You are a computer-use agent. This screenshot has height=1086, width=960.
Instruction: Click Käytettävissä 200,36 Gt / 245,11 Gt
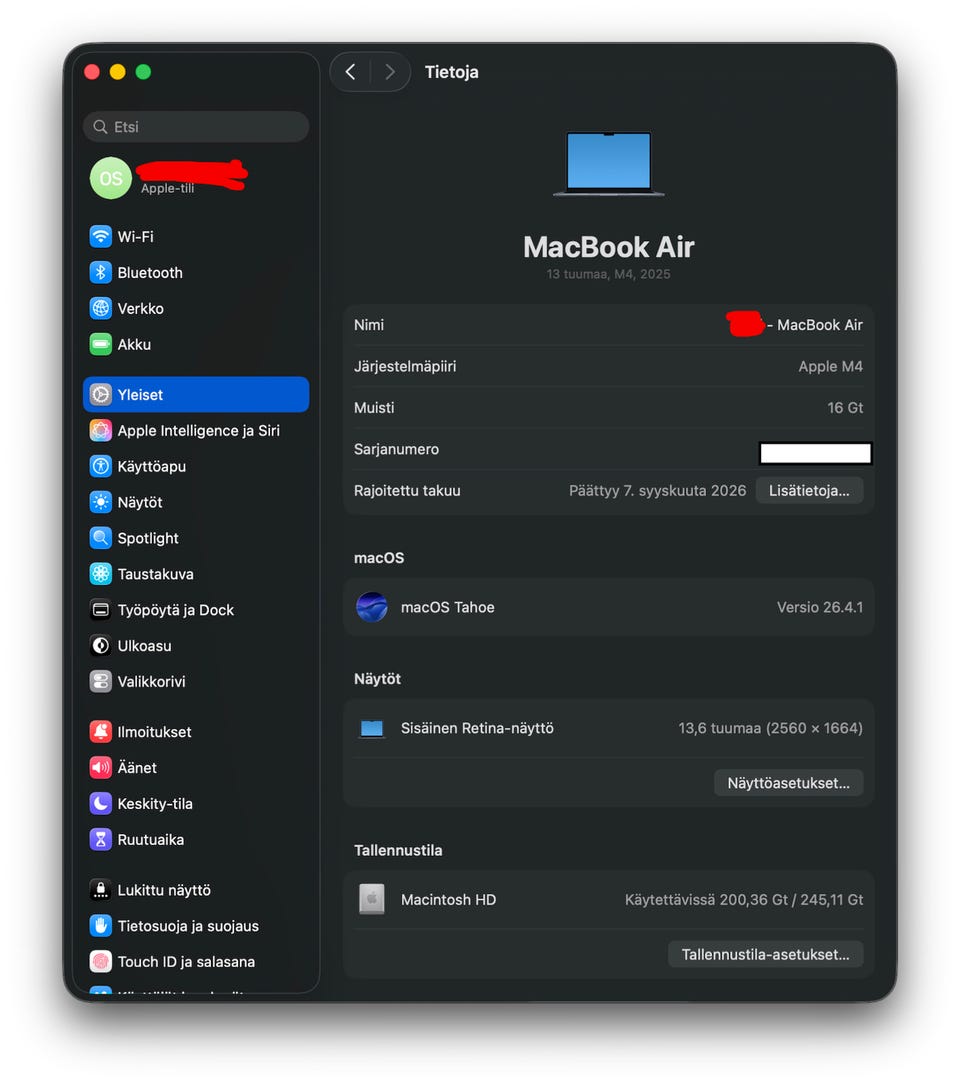click(744, 900)
